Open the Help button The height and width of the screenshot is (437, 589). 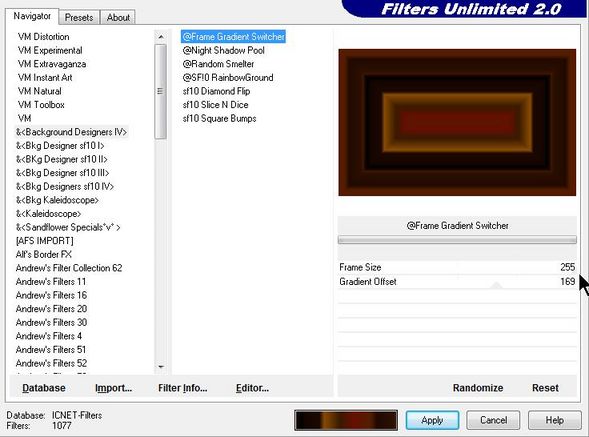pos(554,420)
